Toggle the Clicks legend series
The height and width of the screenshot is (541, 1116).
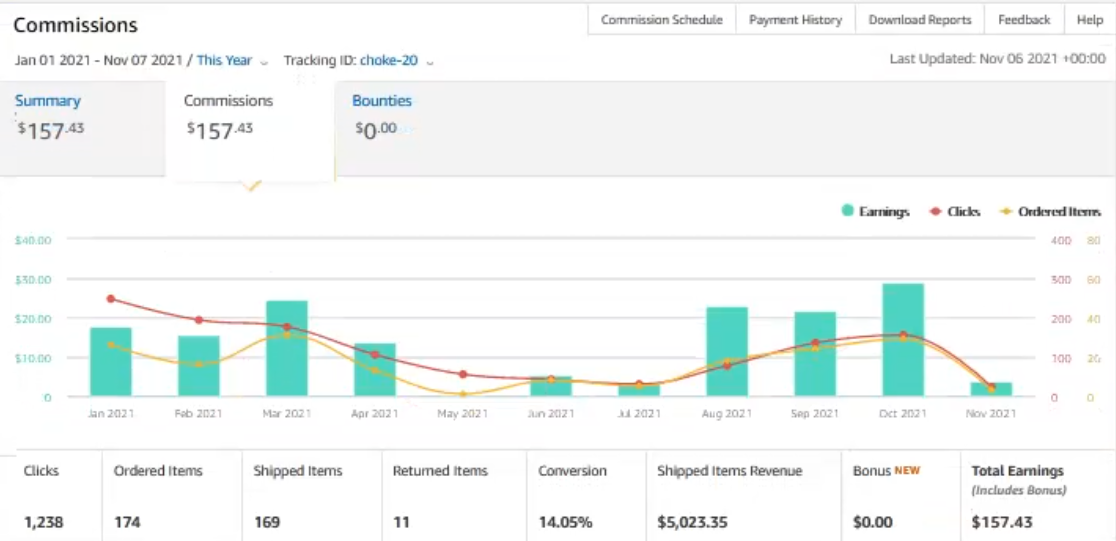955,212
